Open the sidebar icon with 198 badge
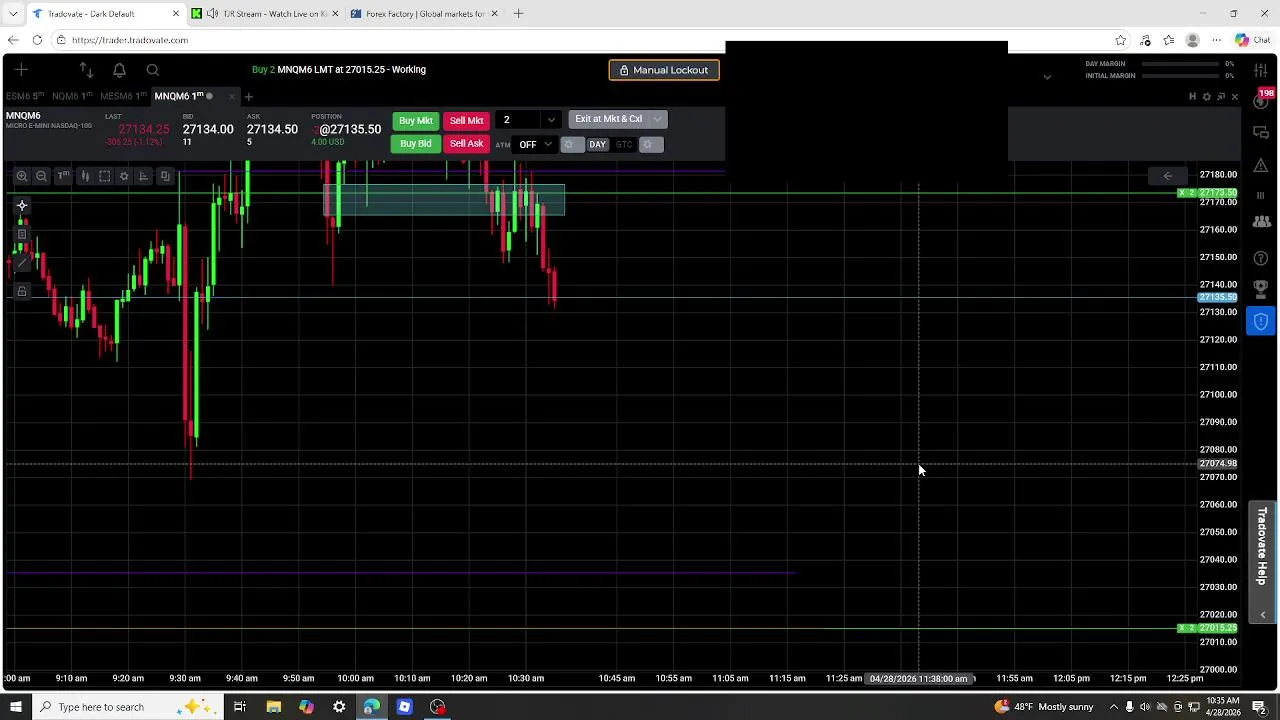This screenshot has height=720, width=1280. tap(1261, 100)
